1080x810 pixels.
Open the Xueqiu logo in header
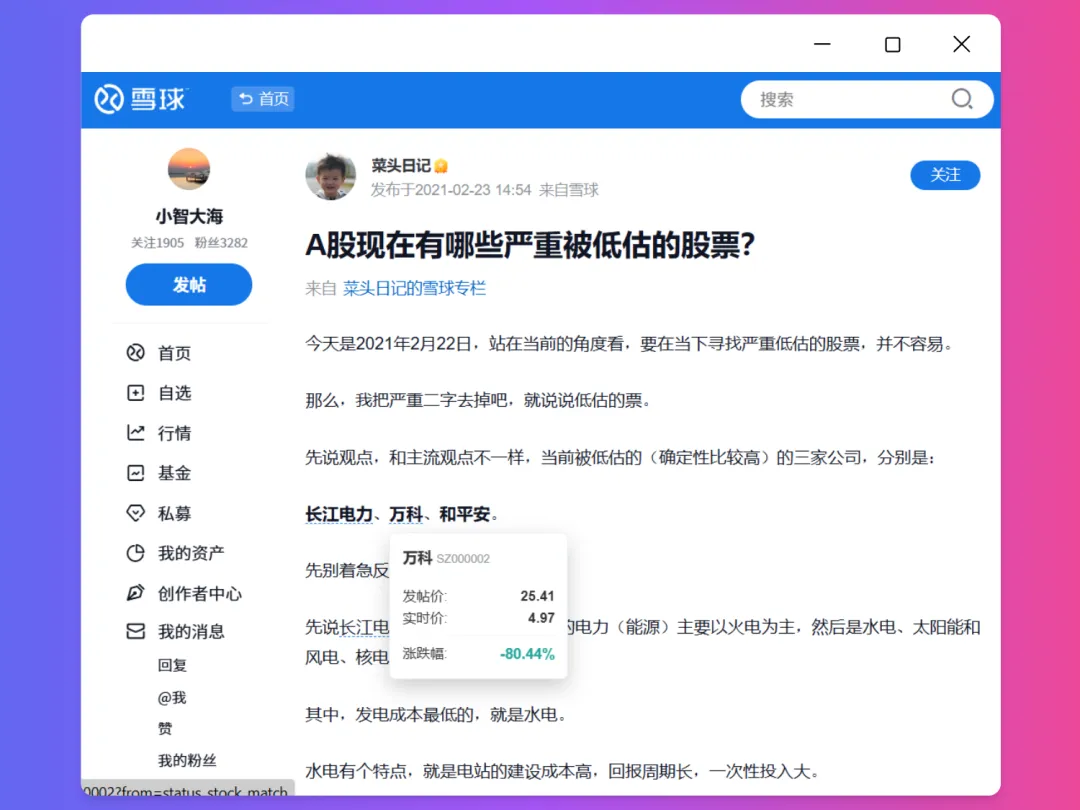(141, 99)
